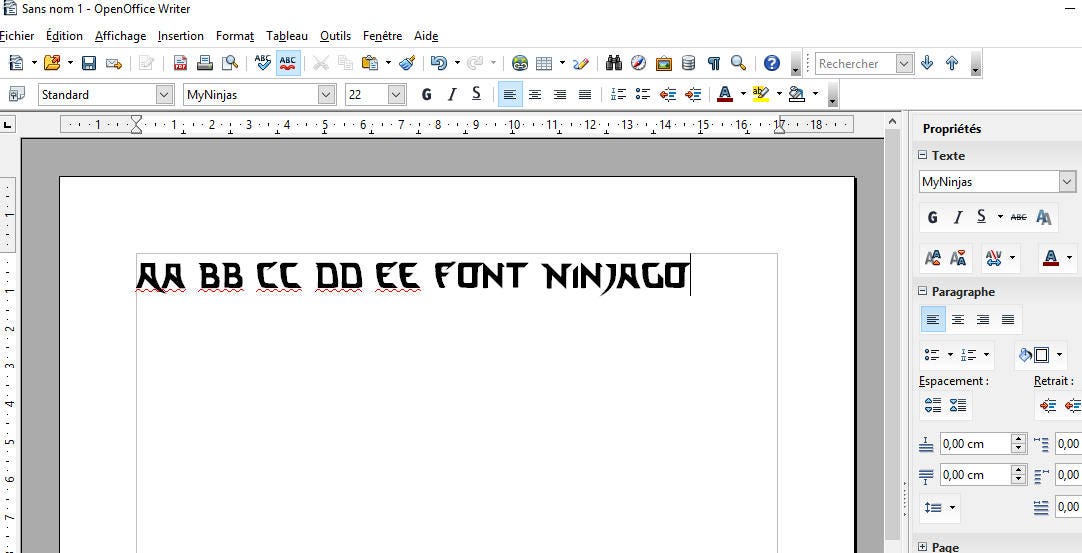Create a new document via toolbar icon
This screenshot has height=553, width=1082.
16,64
